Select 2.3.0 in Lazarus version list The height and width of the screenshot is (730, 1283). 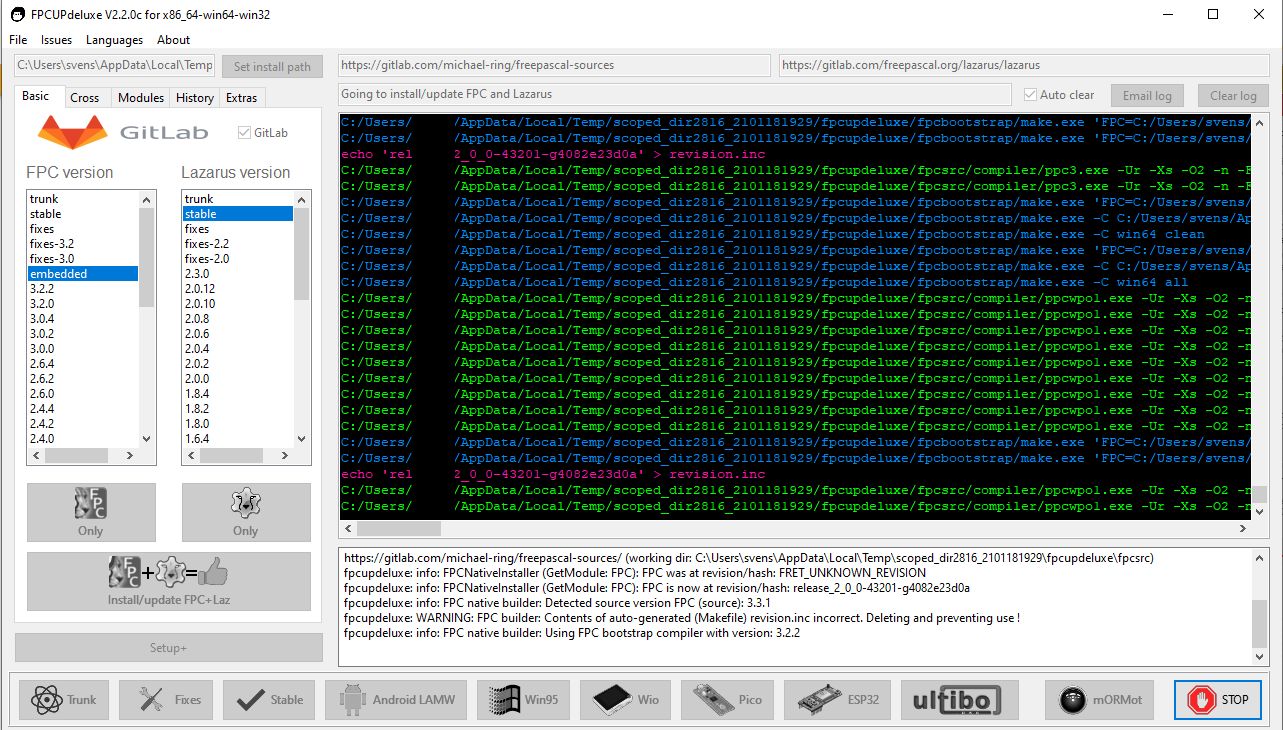tap(238, 274)
